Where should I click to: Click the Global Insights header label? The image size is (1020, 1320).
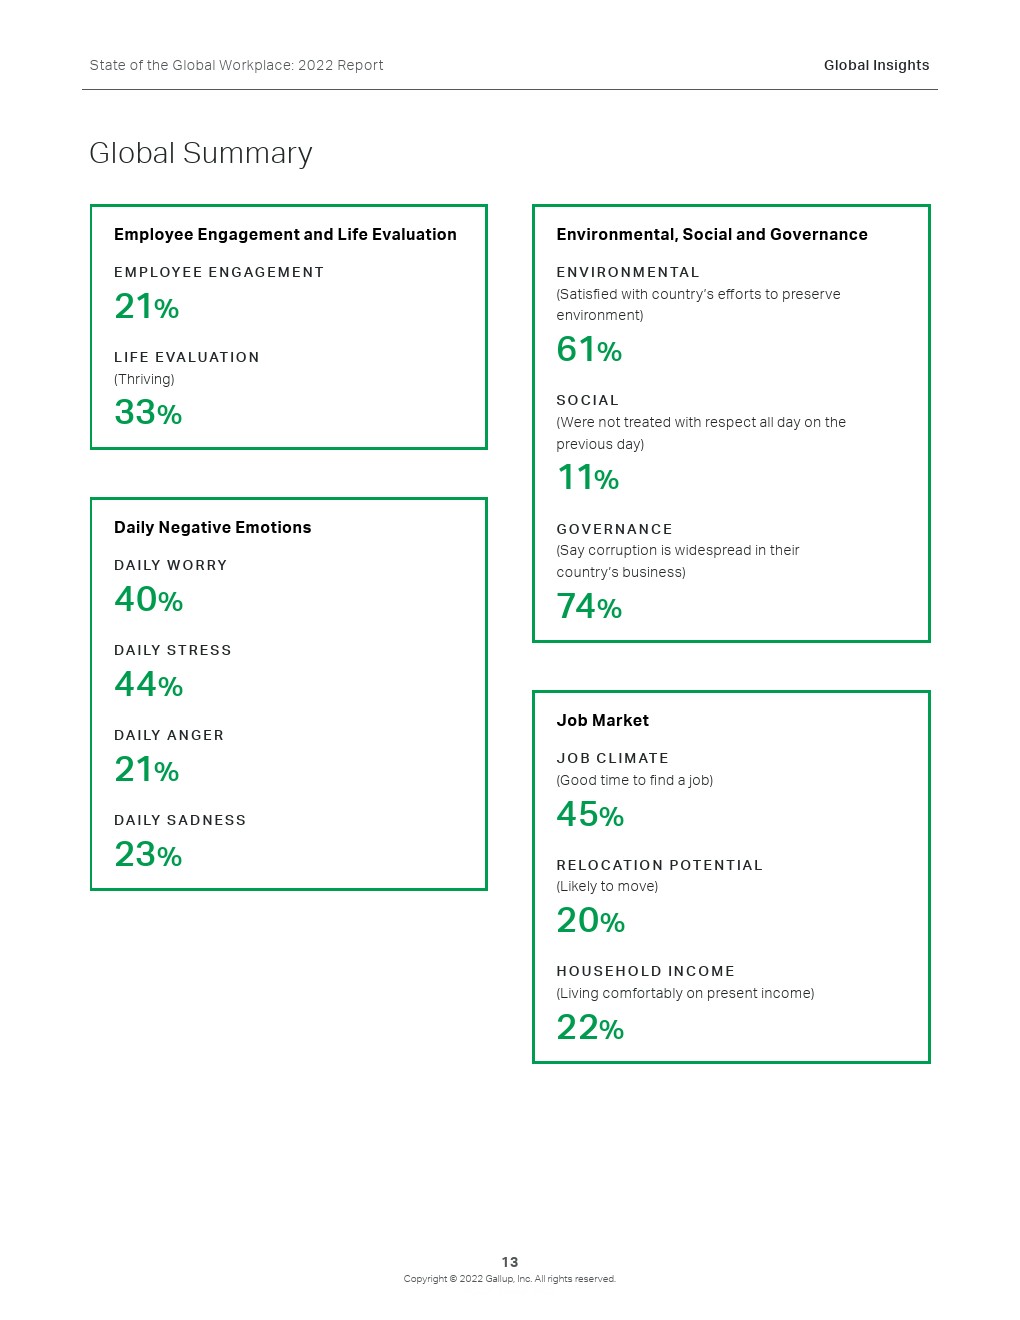click(x=876, y=65)
